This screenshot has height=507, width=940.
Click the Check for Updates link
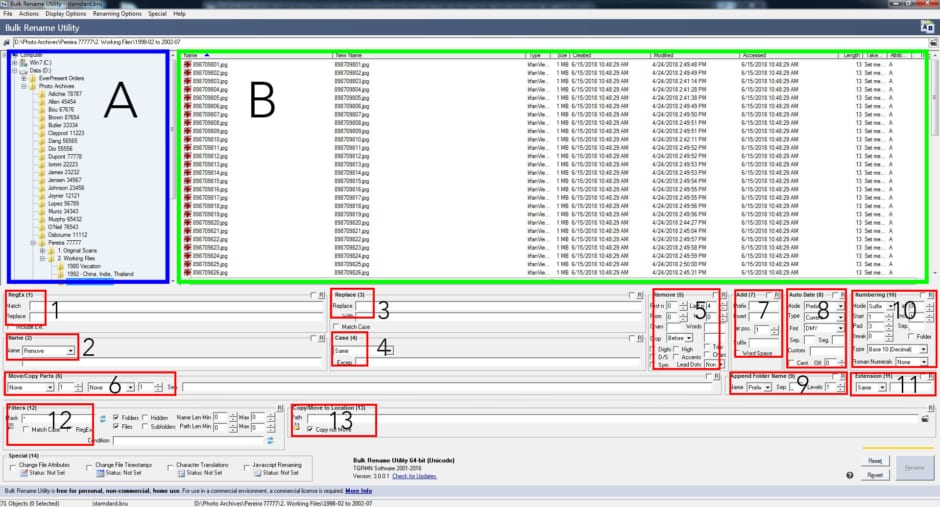(415, 475)
